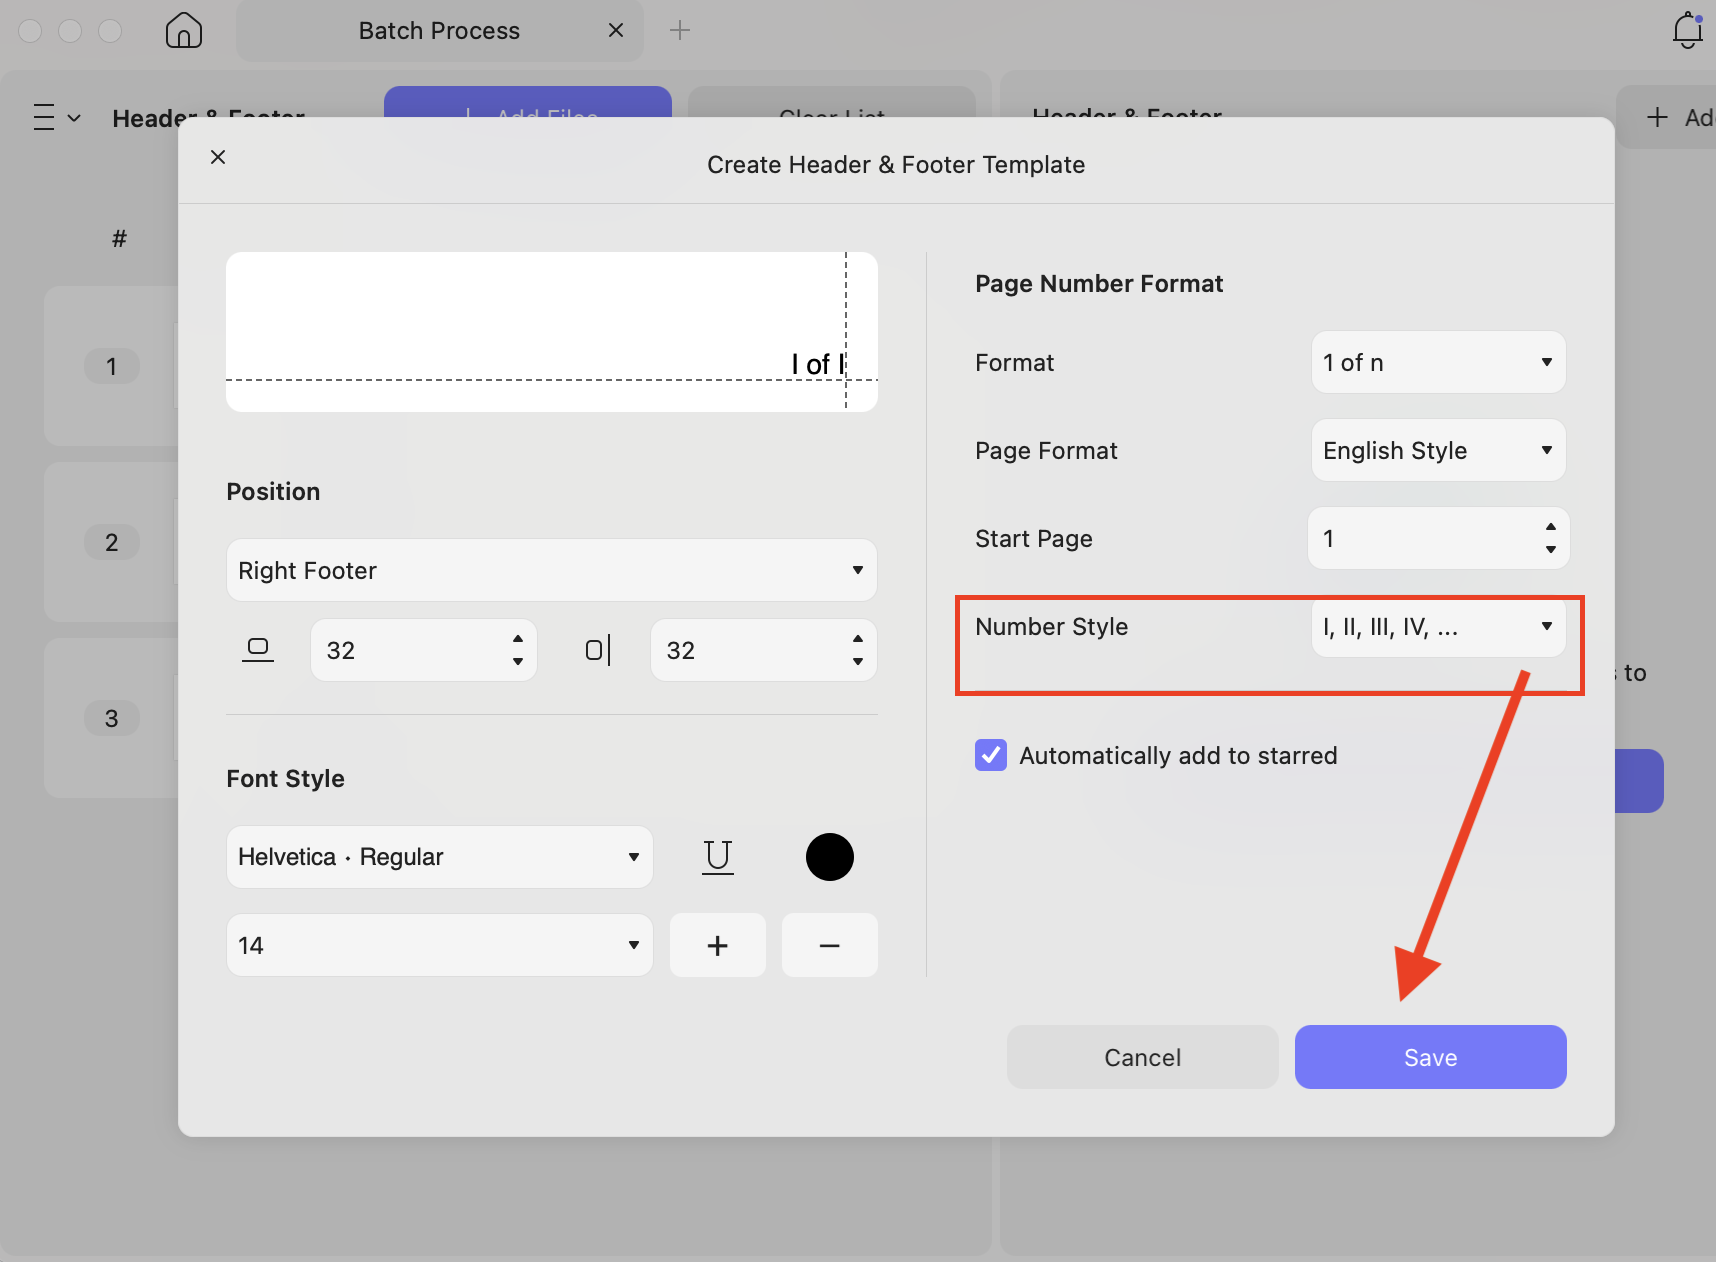Image resolution: width=1716 pixels, height=1262 pixels.
Task: Open the Helvetica Regular font dropdown
Action: (439, 857)
